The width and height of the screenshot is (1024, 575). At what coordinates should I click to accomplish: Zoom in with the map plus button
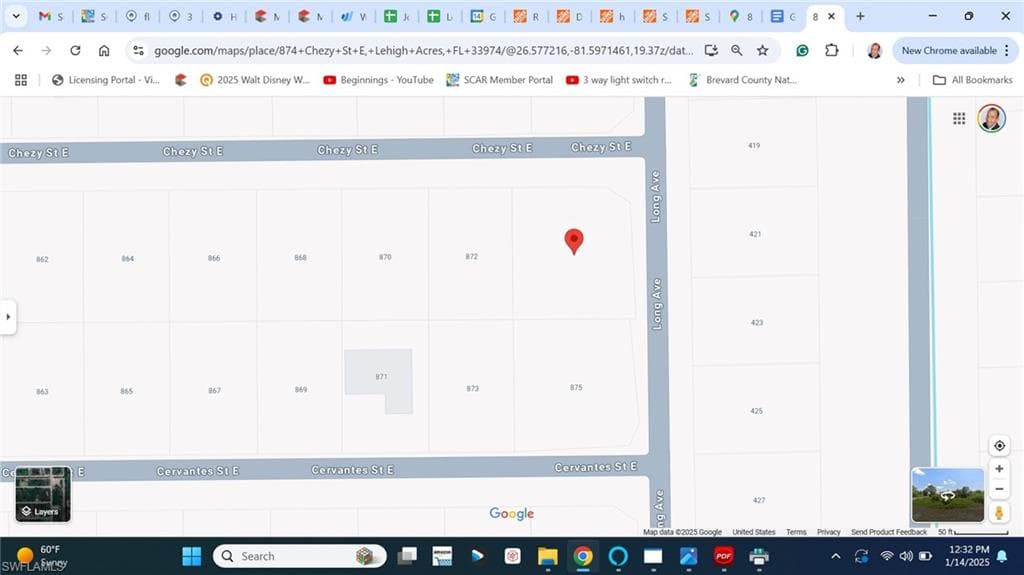pos(999,468)
